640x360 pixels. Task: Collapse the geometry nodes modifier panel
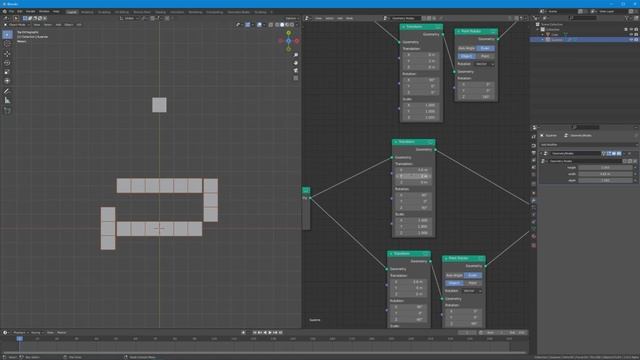coord(542,153)
